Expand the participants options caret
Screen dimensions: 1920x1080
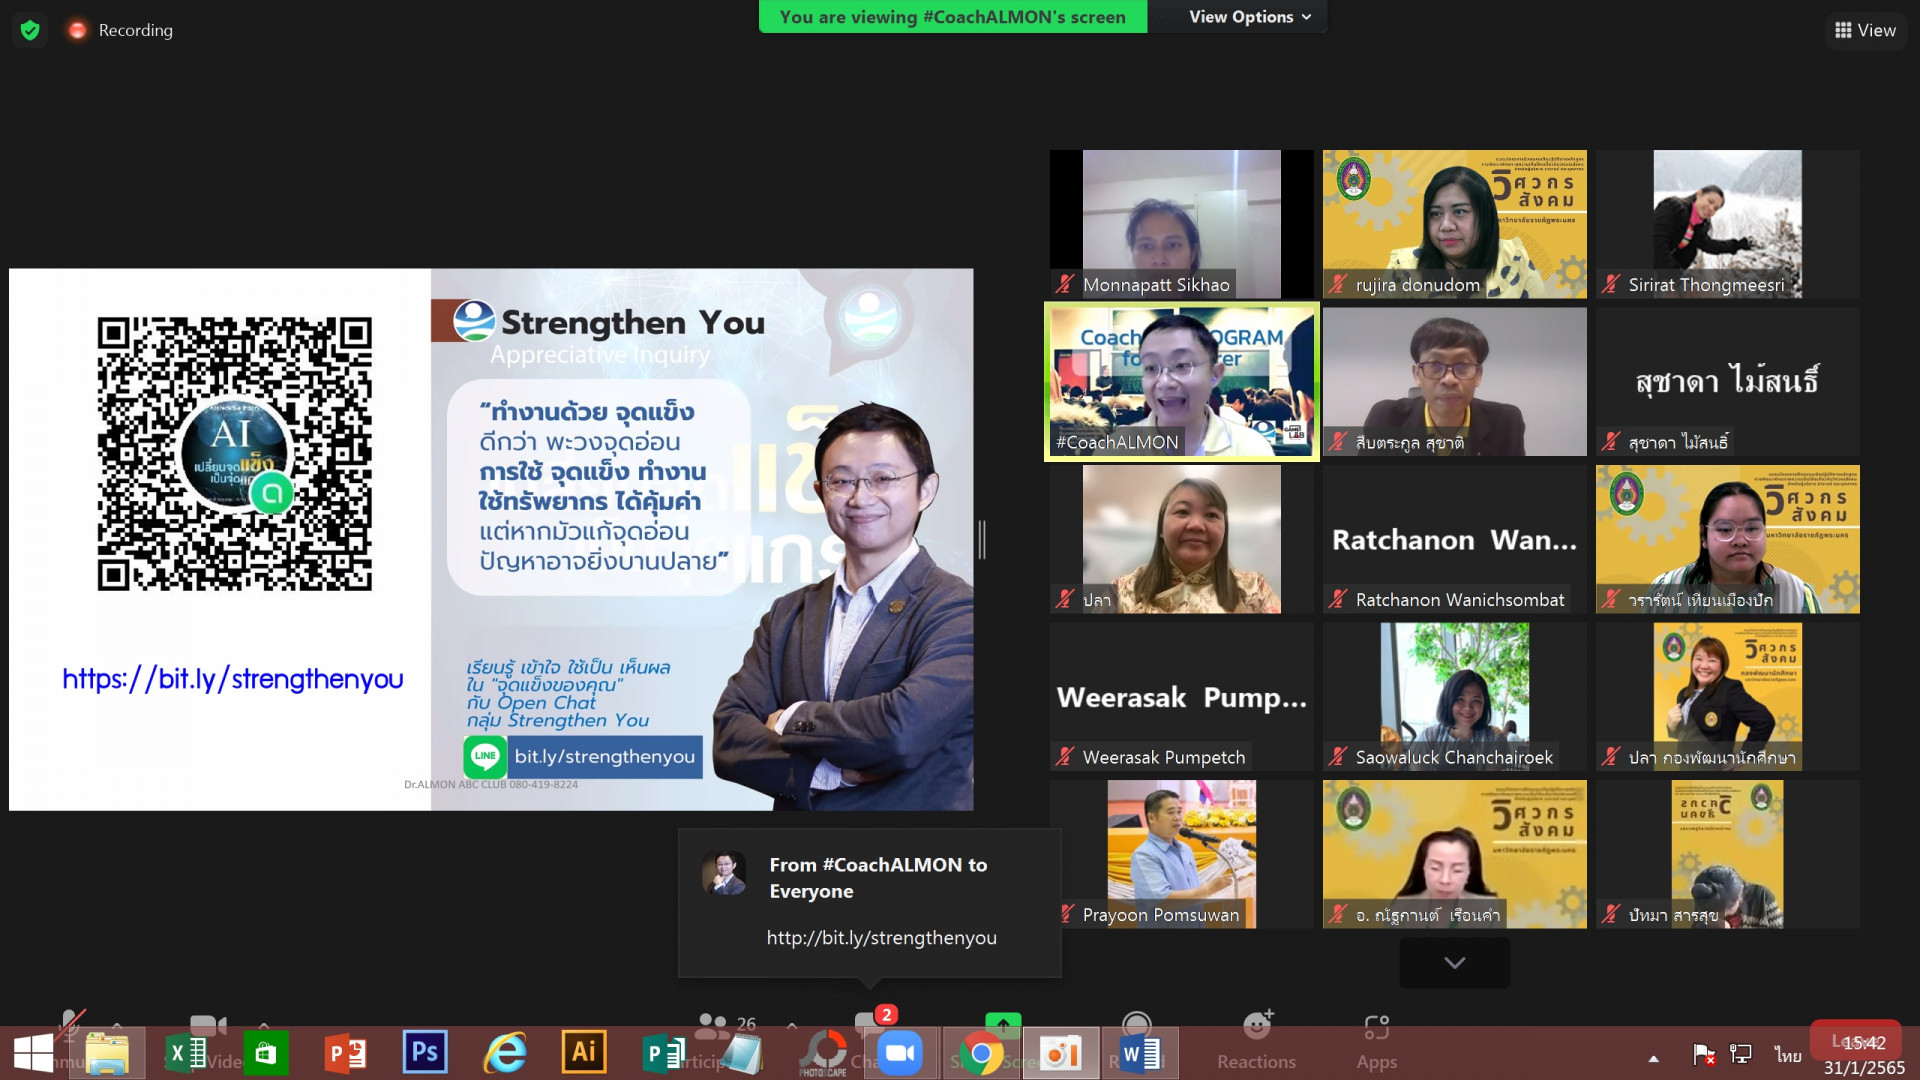coord(792,1025)
